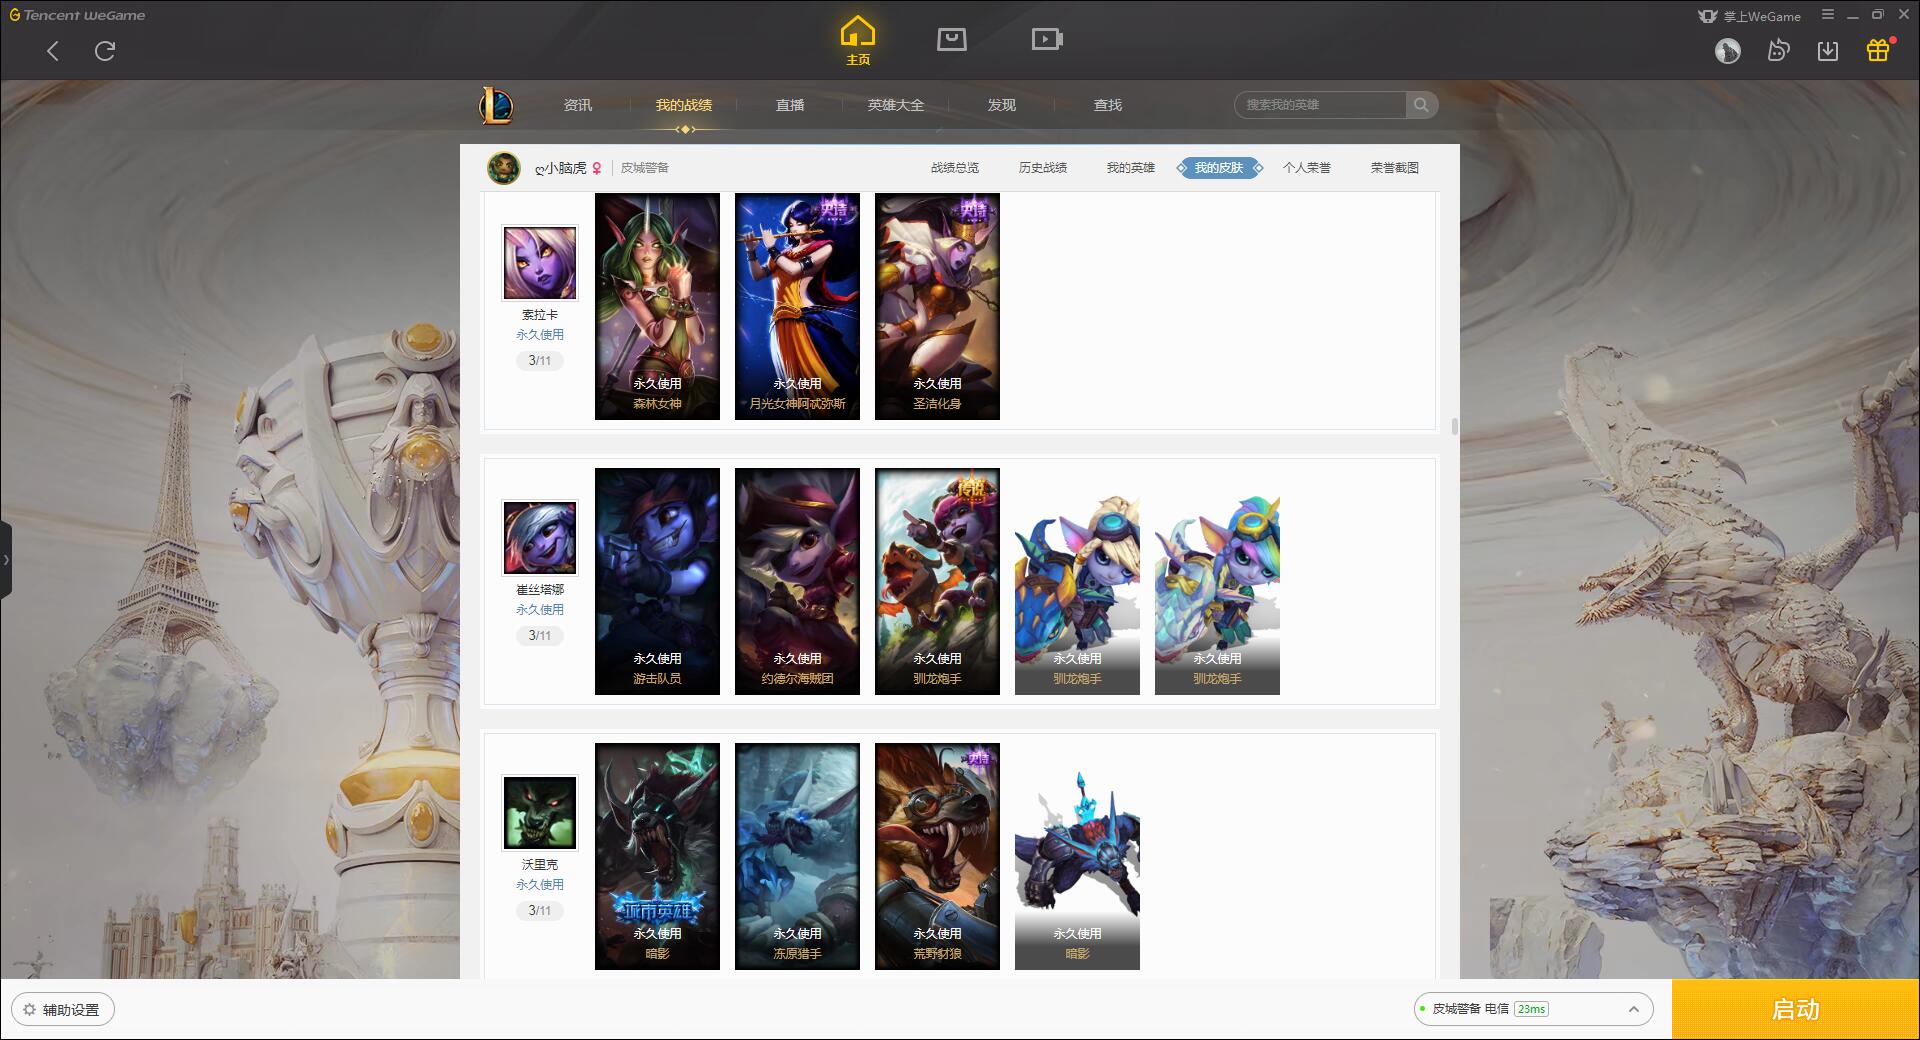Click the 23ms ping indicator

pos(1531,1009)
